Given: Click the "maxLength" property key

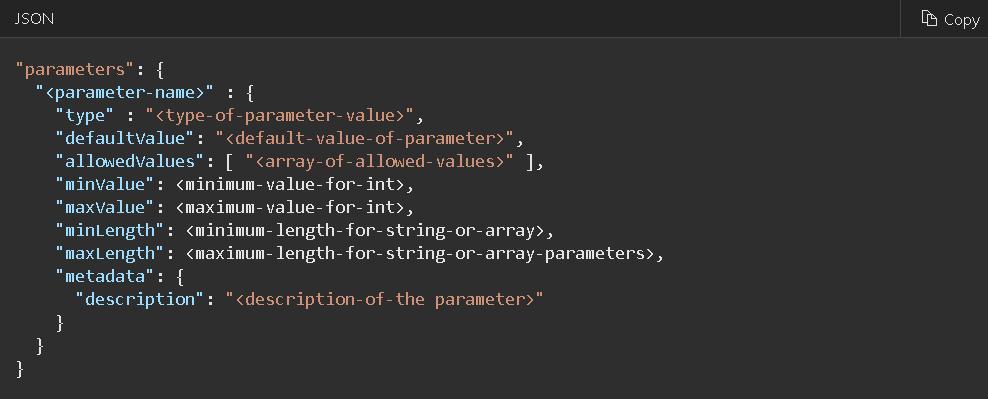Looking at the screenshot, I should [110, 253].
